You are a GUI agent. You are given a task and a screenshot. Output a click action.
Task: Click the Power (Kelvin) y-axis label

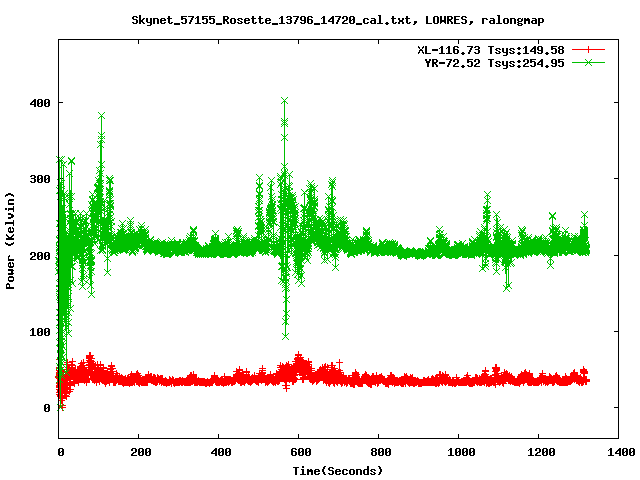point(10,241)
